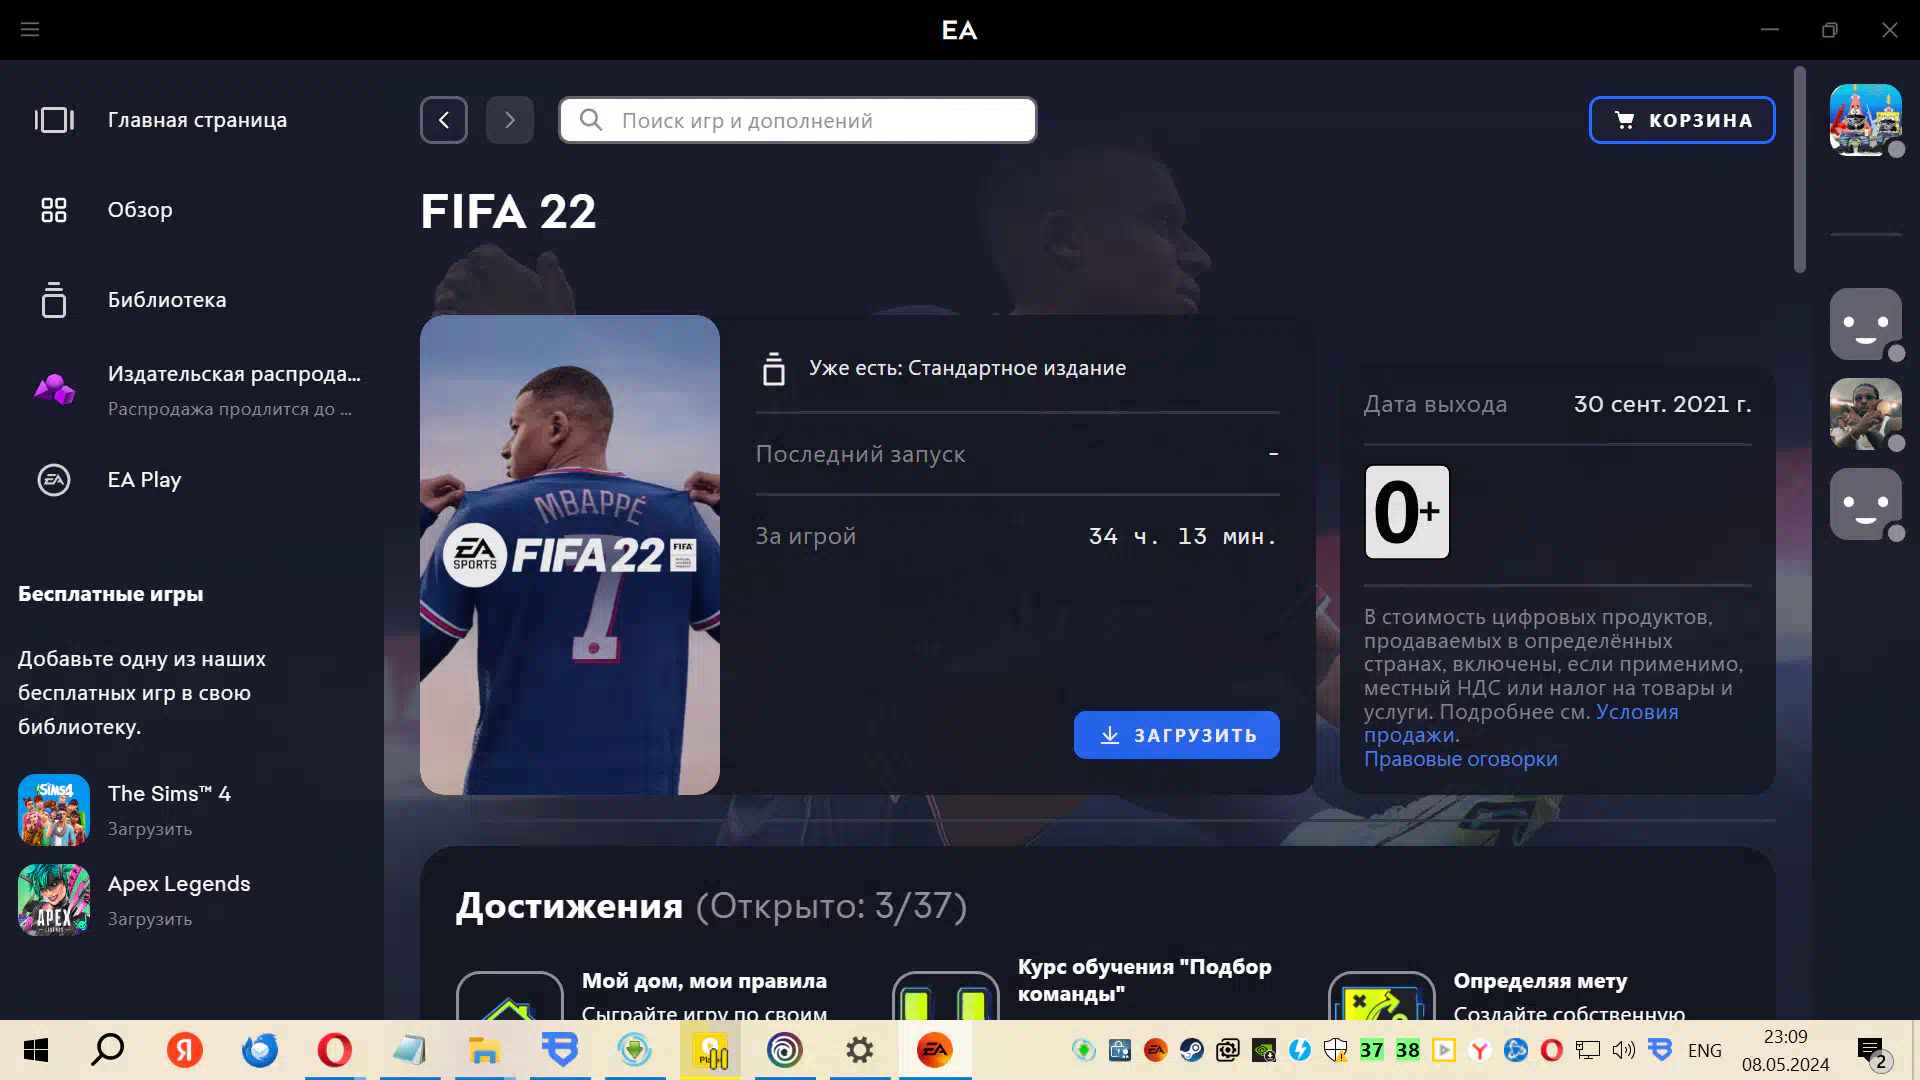Click the FIFA 22 cover art
The width and height of the screenshot is (1920, 1080).
[x=570, y=555]
